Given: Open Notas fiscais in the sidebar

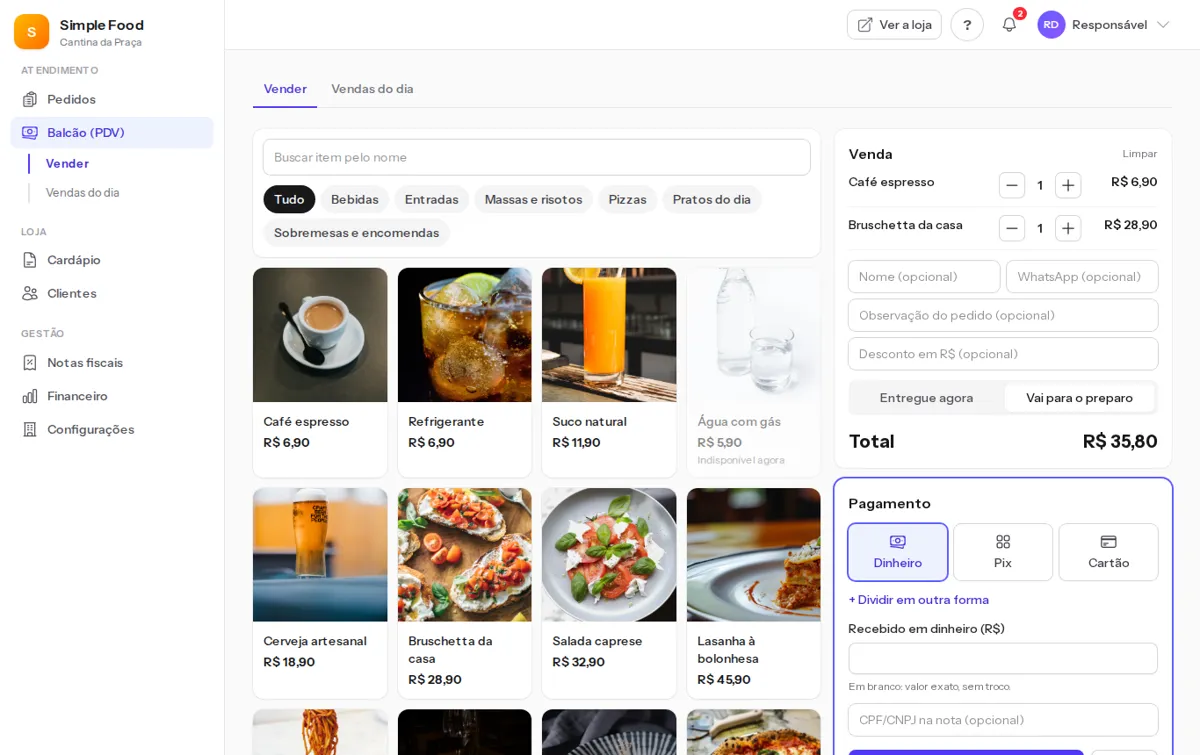Looking at the screenshot, I should click(x=112, y=362).
